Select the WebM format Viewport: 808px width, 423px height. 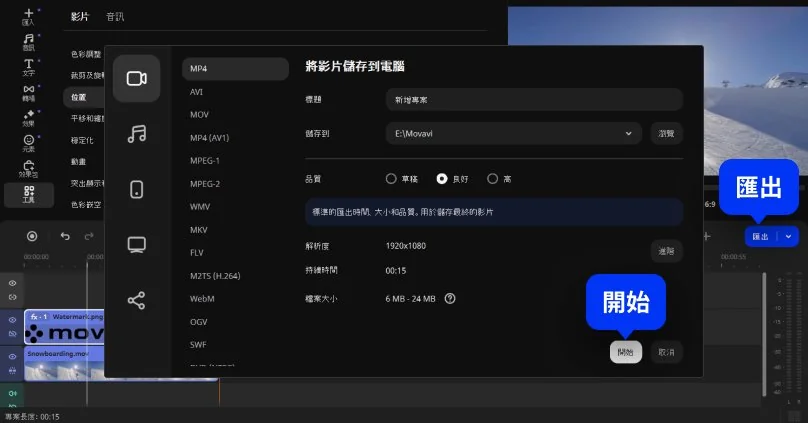coord(202,298)
